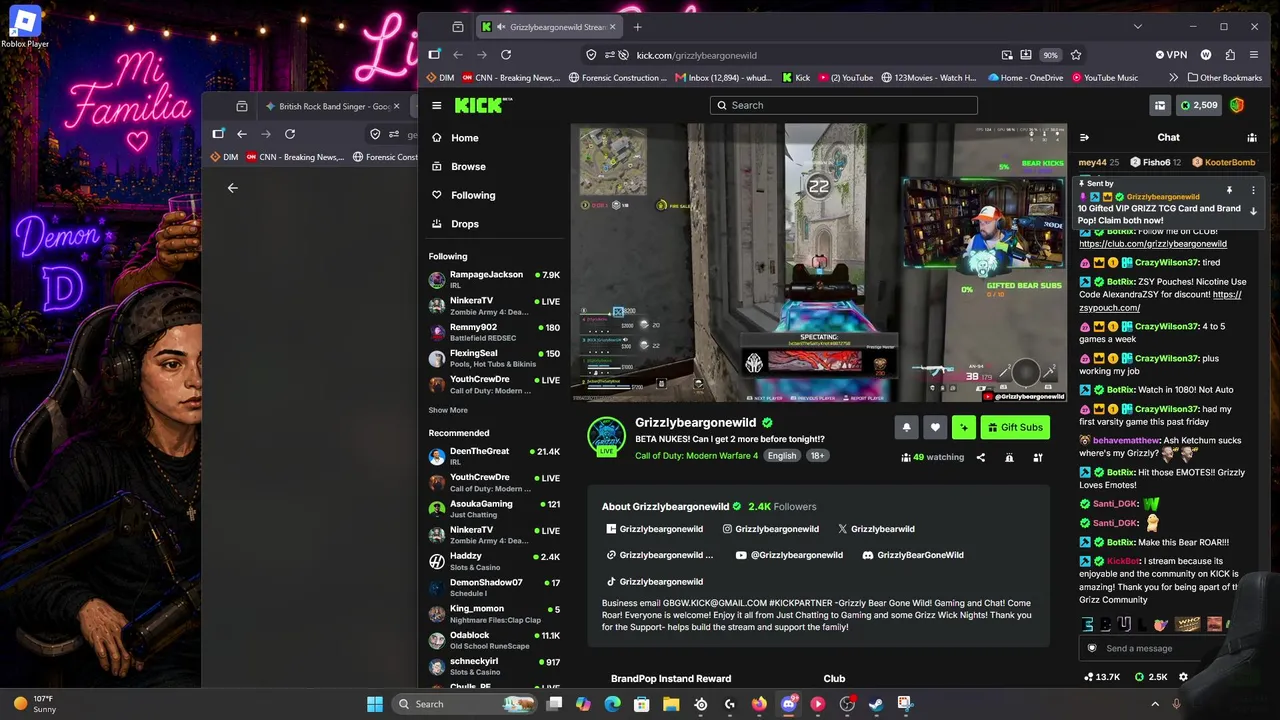The height and width of the screenshot is (720, 1280).
Task: Open the profile avatar menu on Kick
Action: coord(1237,105)
